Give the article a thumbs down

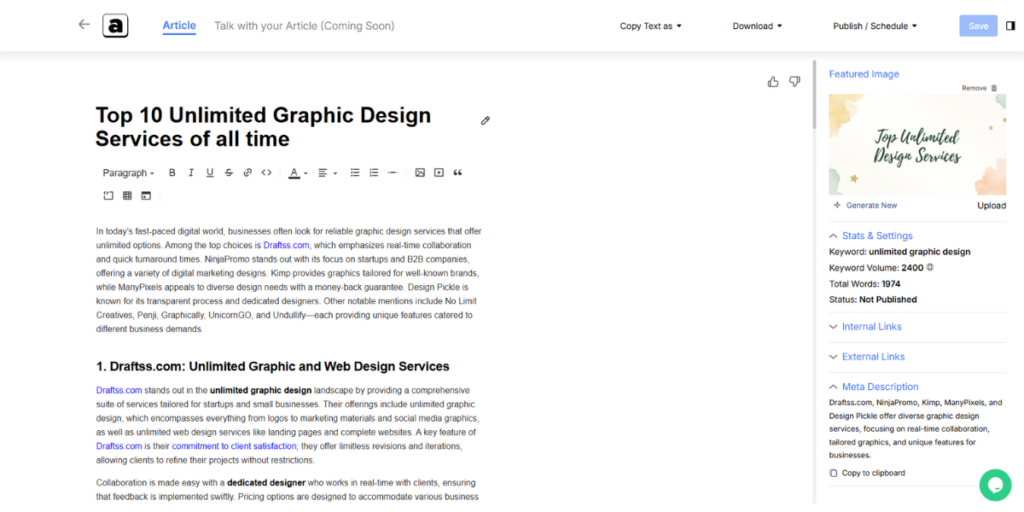point(794,82)
